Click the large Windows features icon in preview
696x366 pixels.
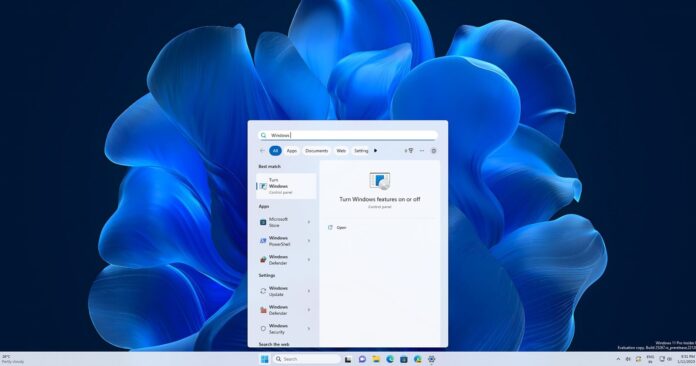(380, 181)
